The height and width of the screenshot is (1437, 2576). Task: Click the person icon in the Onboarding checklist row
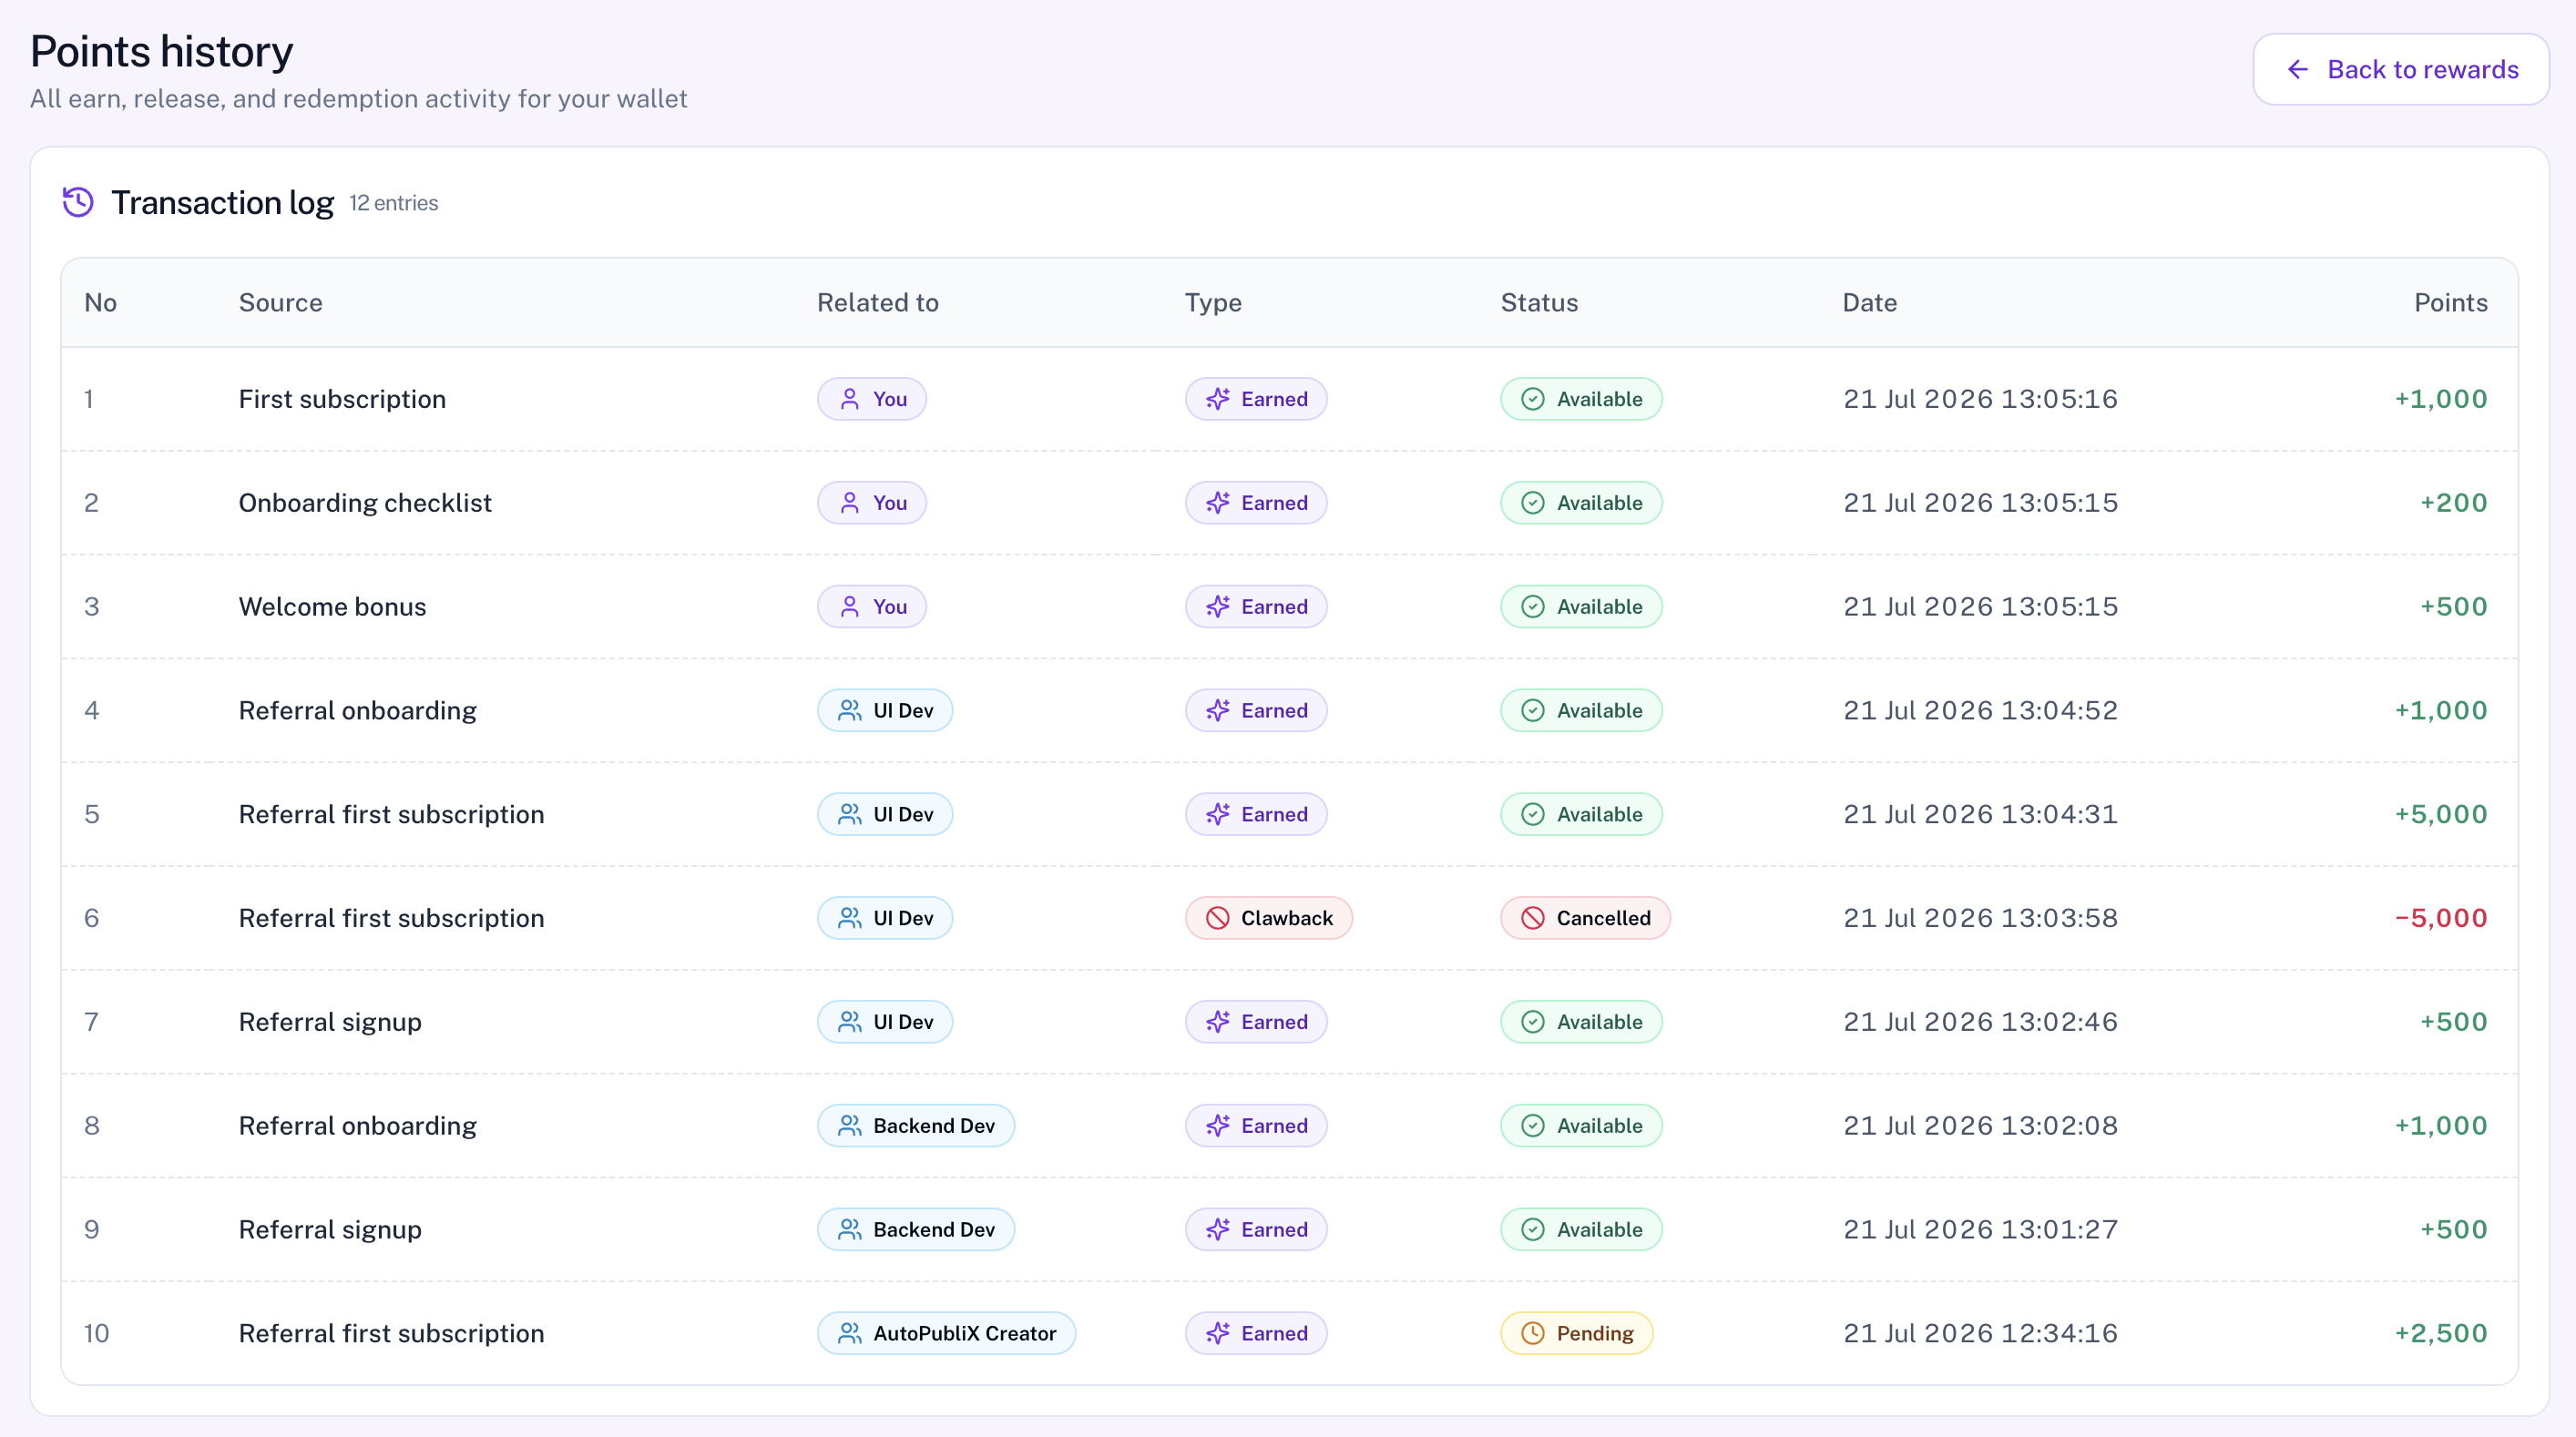[849, 503]
